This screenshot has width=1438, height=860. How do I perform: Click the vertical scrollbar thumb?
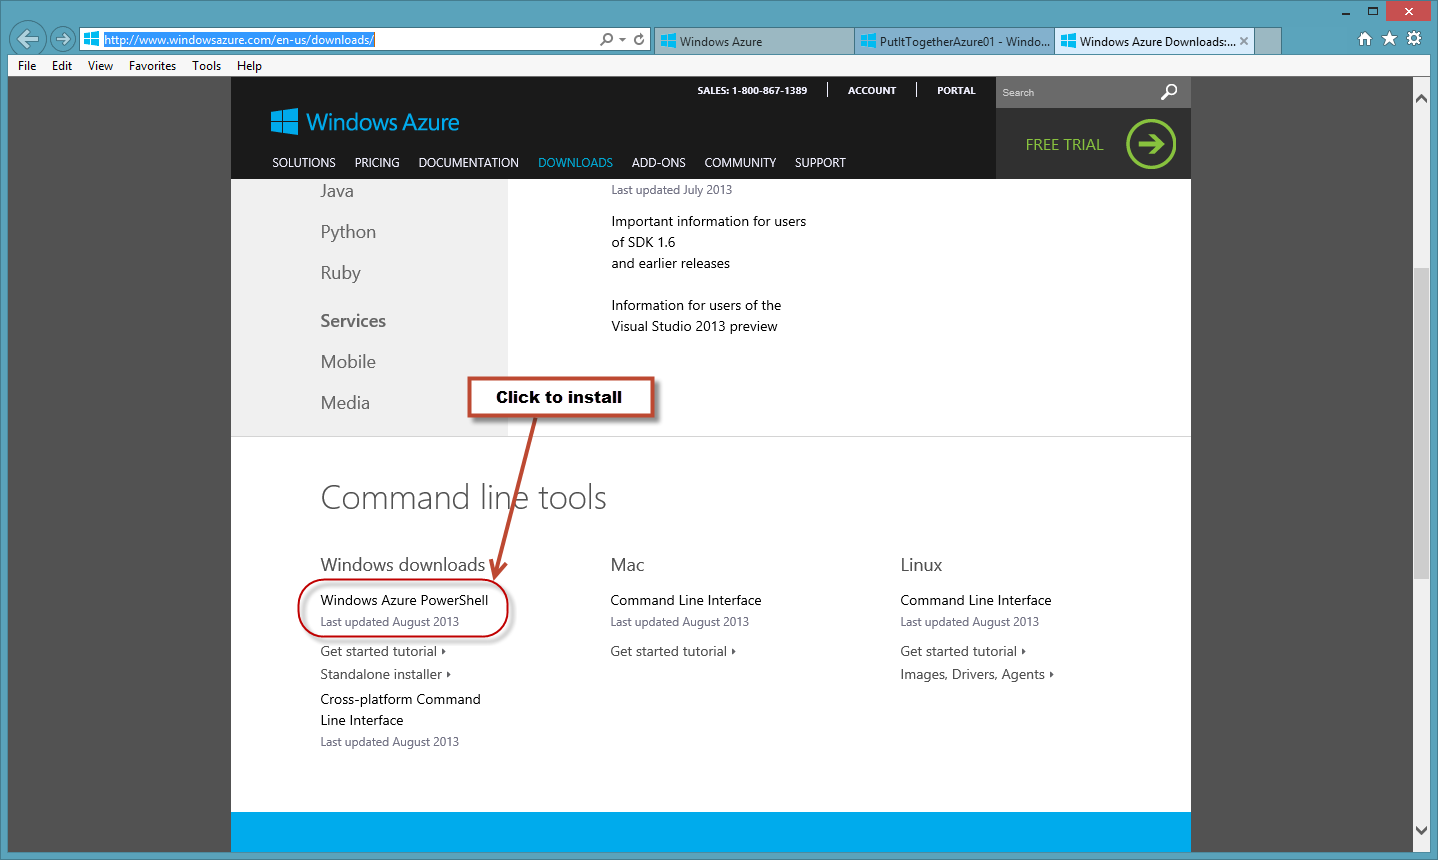[1421, 423]
